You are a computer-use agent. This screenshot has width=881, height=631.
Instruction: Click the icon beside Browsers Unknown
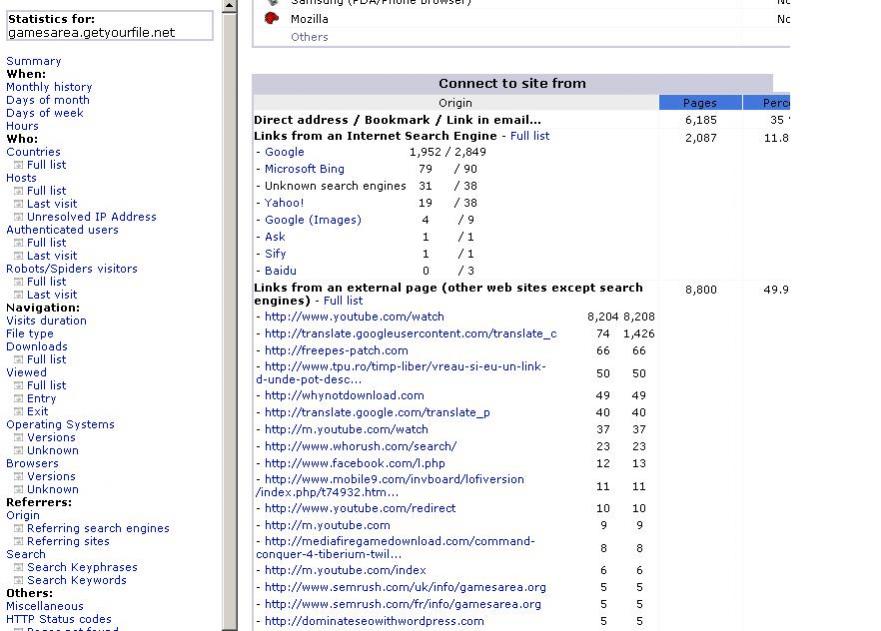click(x=19, y=489)
